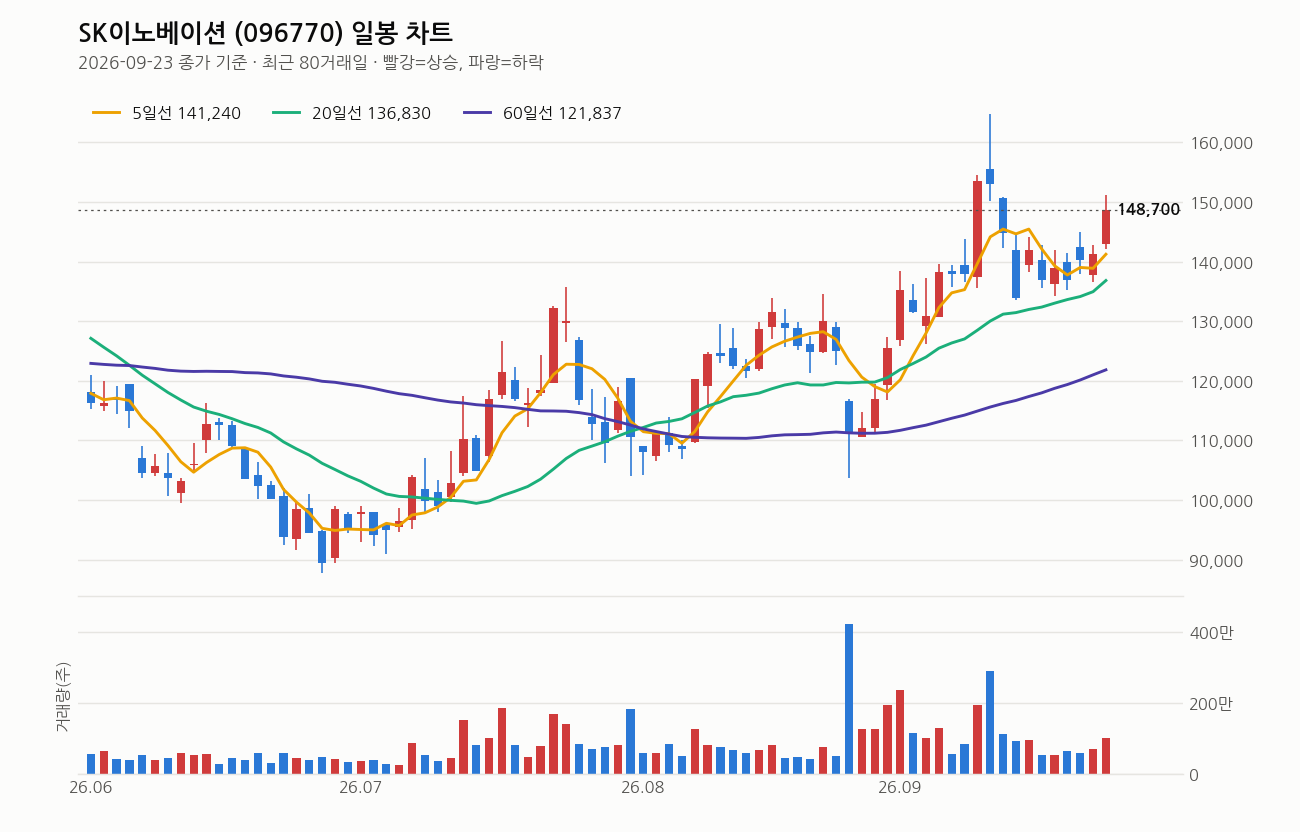Click the current price label 148,700
This screenshot has width=1300, height=832.
click(x=1148, y=210)
